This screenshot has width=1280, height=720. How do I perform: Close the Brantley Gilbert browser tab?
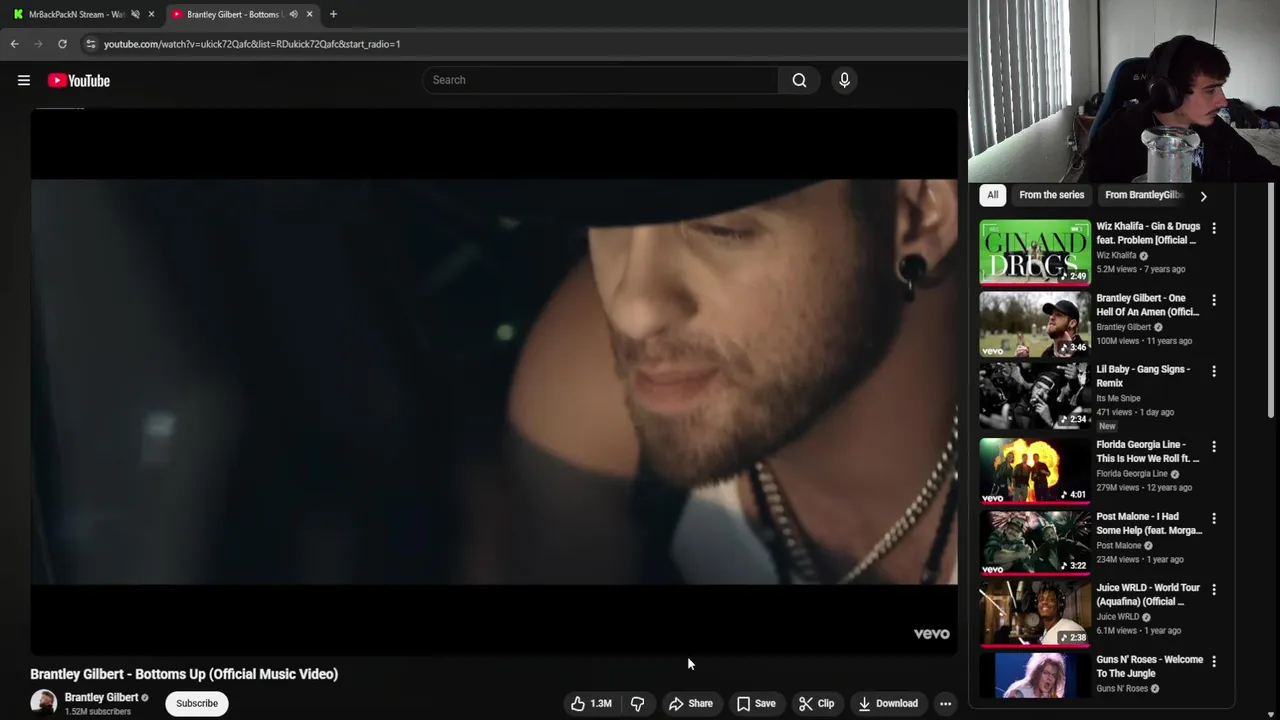point(309,14)
